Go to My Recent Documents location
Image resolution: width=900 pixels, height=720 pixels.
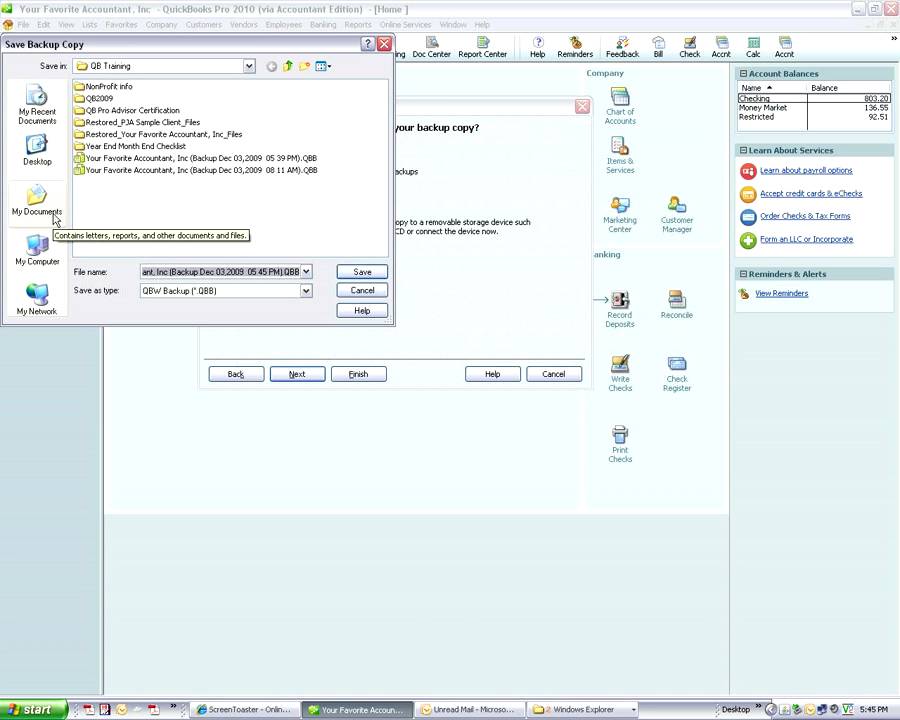pyautogui.click(x=37, y=104)
